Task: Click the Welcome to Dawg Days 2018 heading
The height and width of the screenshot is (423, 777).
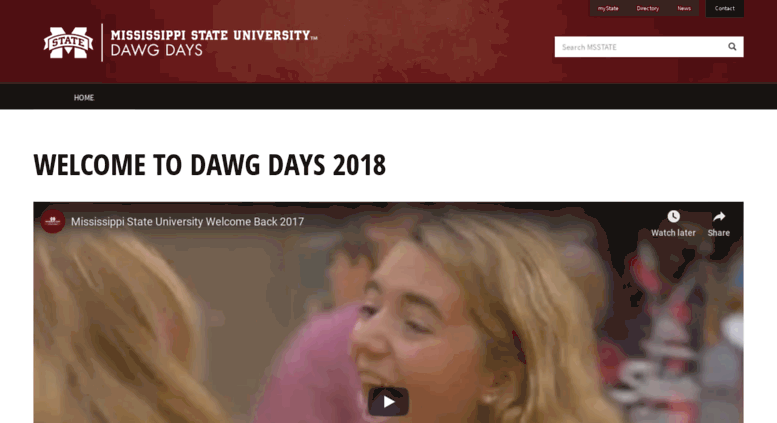Action: [x=210, y=164]
